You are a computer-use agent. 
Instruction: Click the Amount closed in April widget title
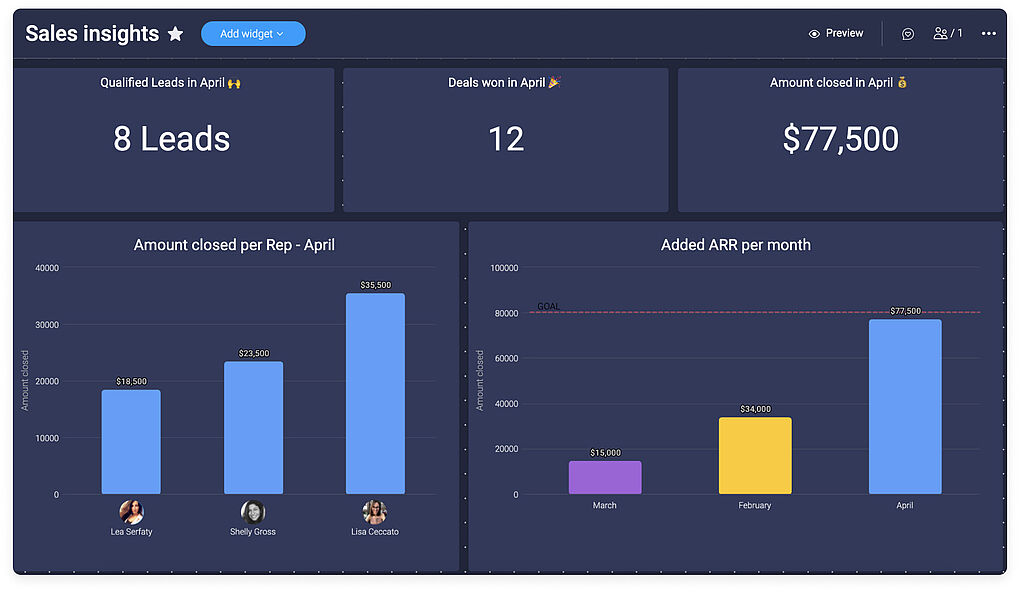[x=838, y=83]
